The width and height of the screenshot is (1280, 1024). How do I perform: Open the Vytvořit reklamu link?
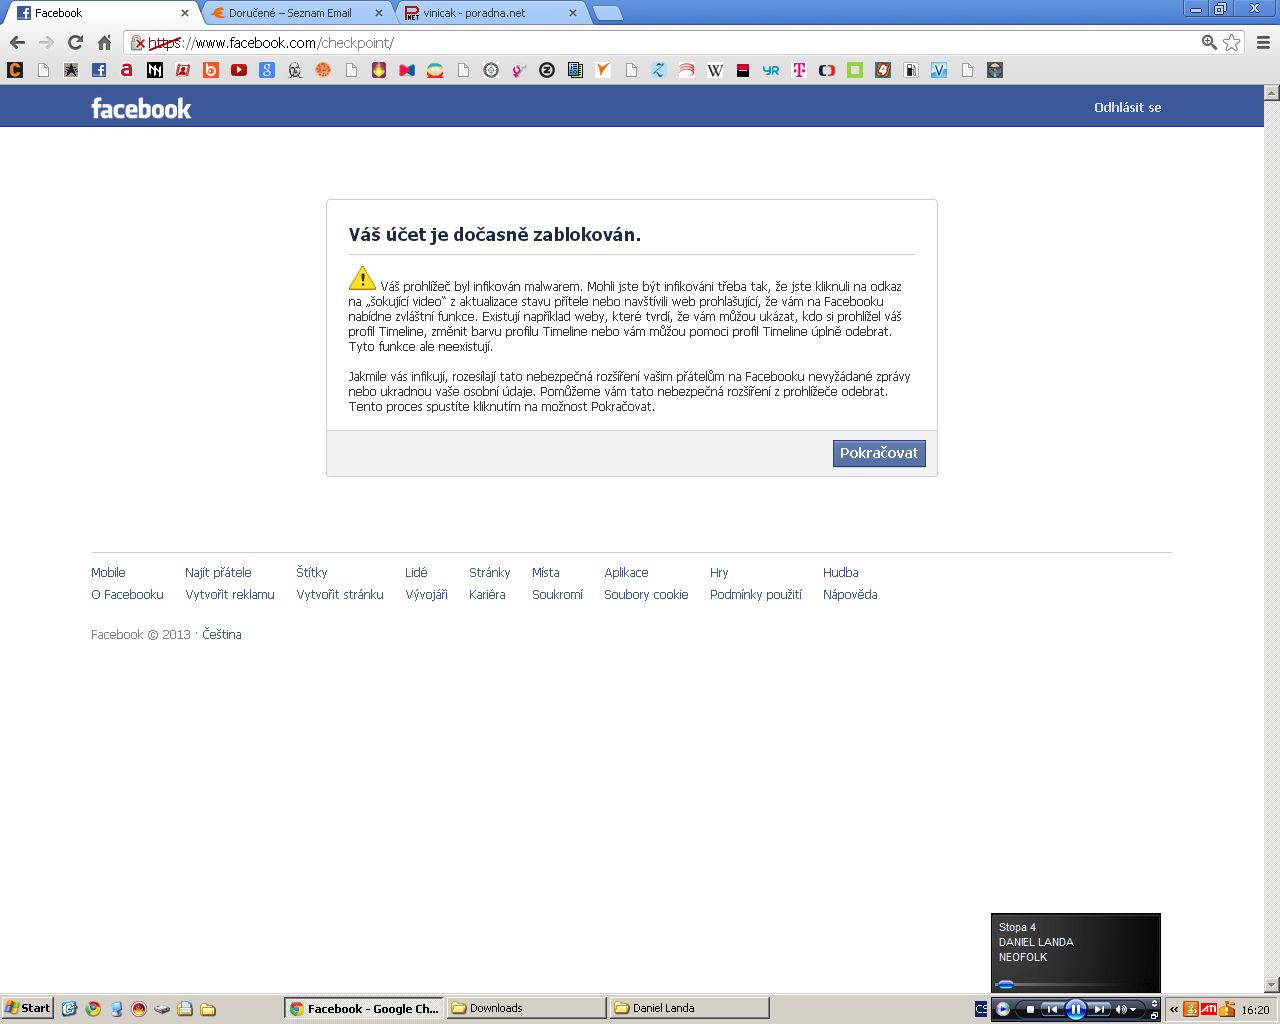pos(230,594)
